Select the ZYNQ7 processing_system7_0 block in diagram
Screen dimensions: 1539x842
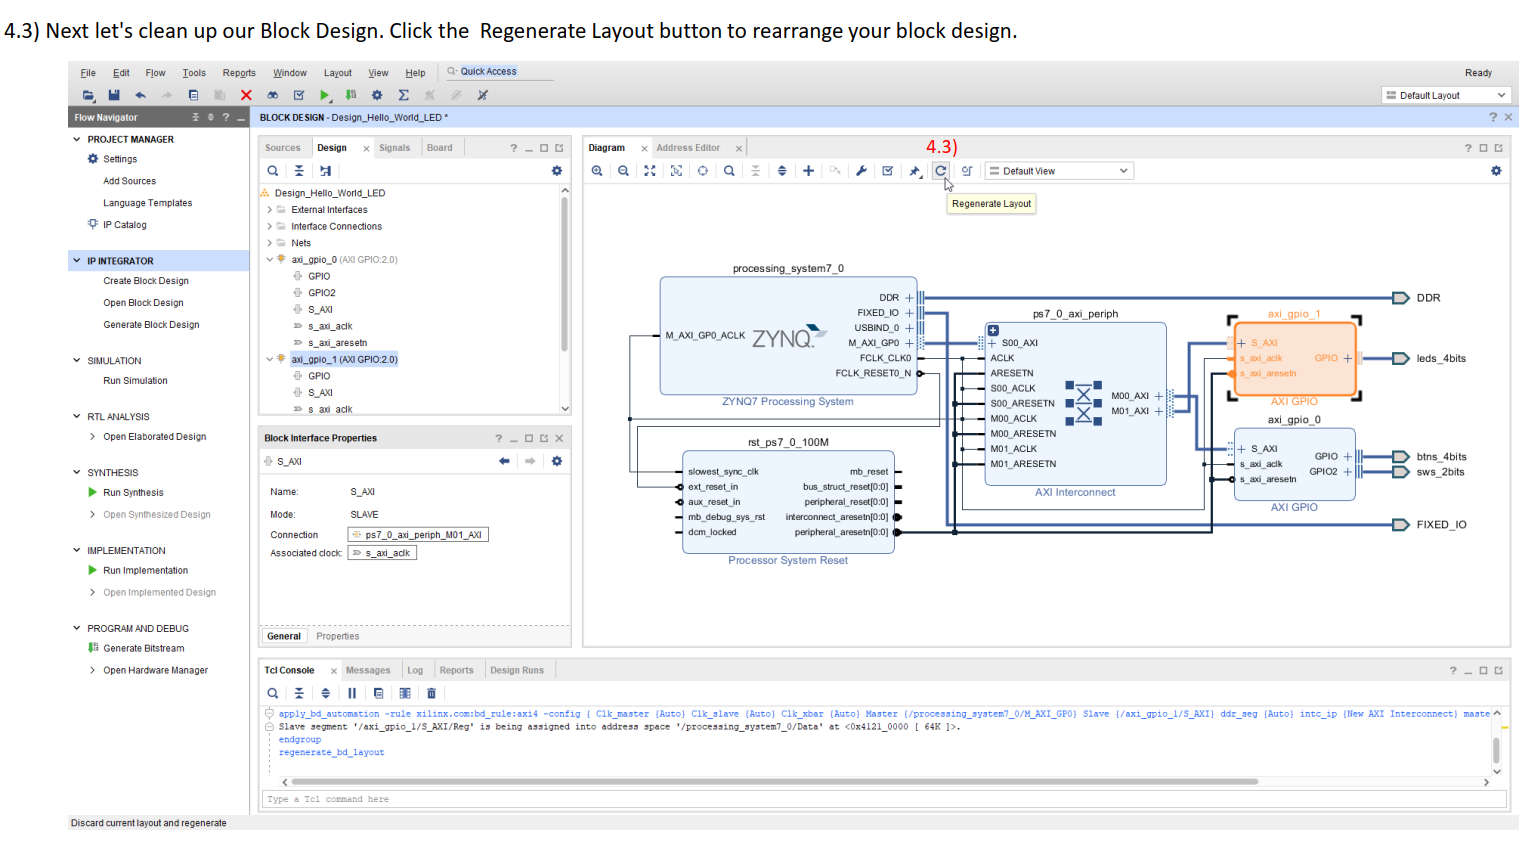coord(788,335)
